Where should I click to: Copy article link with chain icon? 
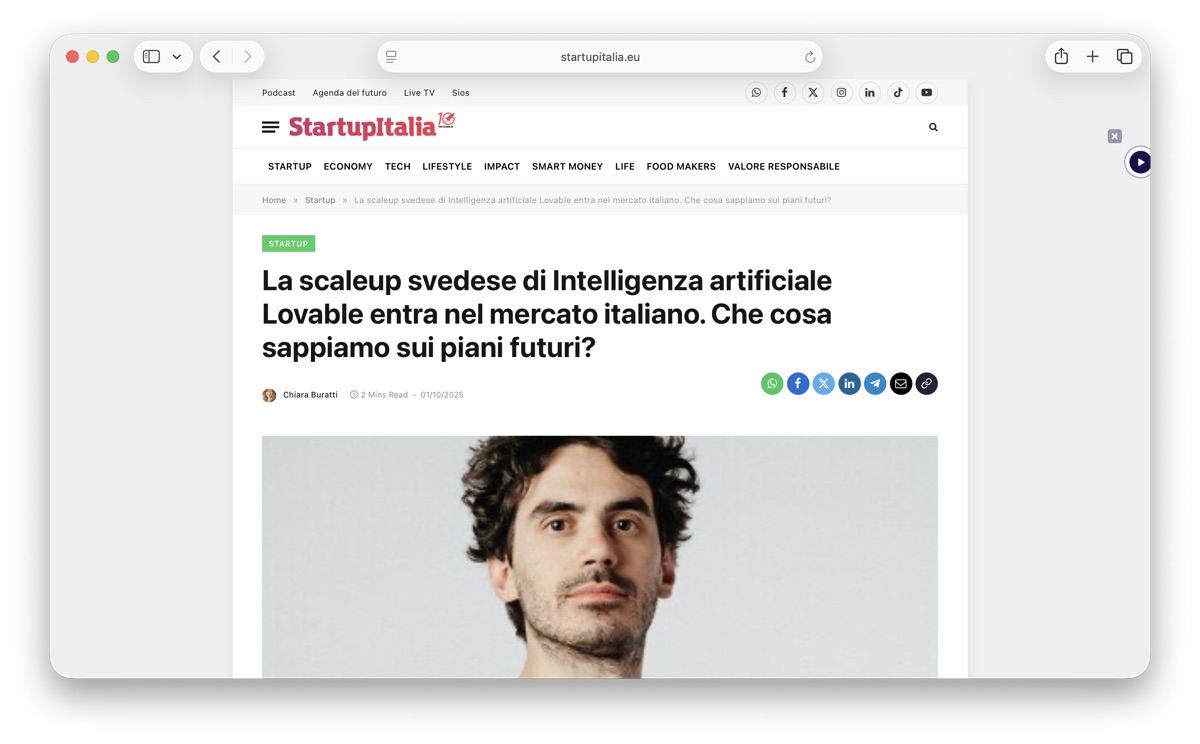point(927,384)
